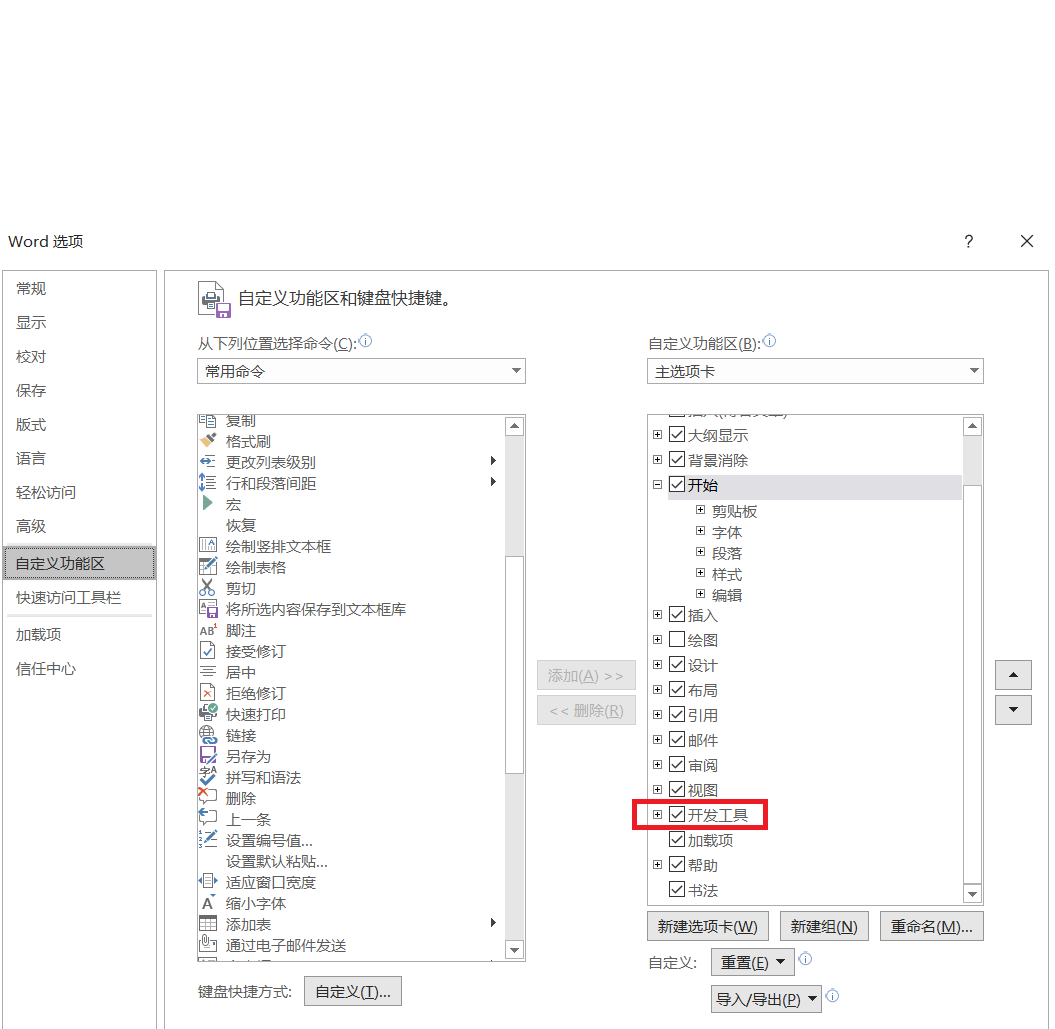Click the 快速打印 quick print icon
Image resolution: width=1055 pixels, height=1029 pixels.
click(x=208, y=713)
